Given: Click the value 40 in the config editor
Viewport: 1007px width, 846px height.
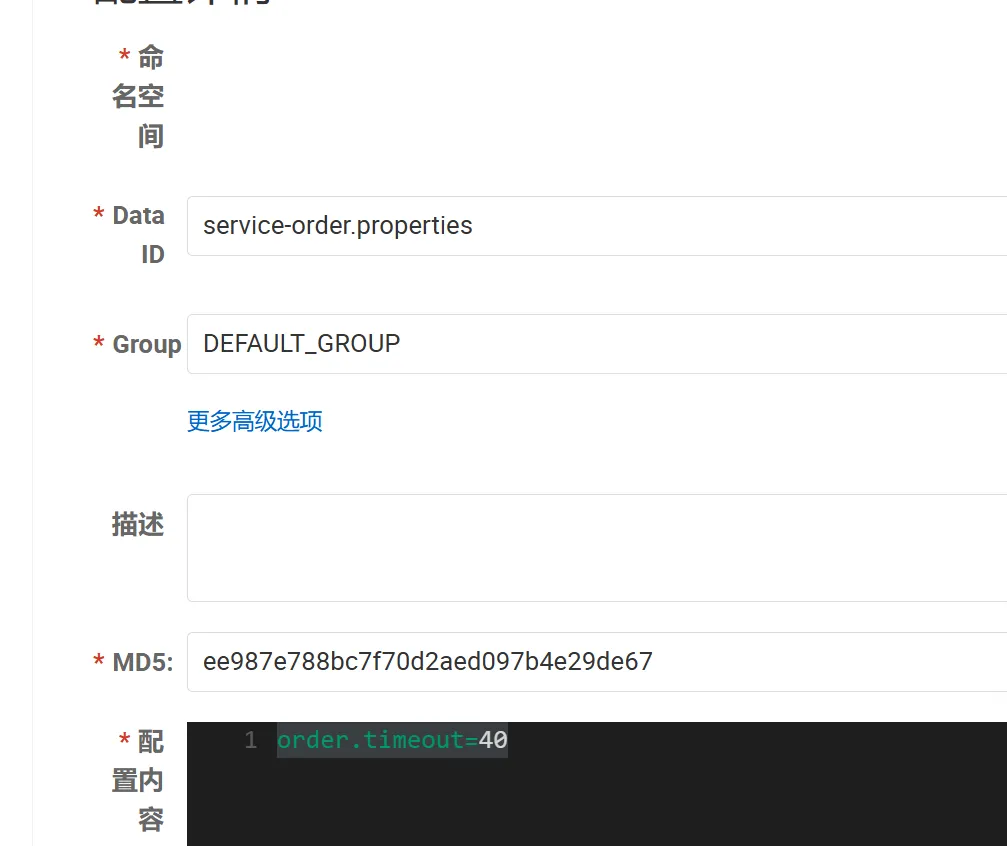Looking at the screenshot, I should (493, 741).
